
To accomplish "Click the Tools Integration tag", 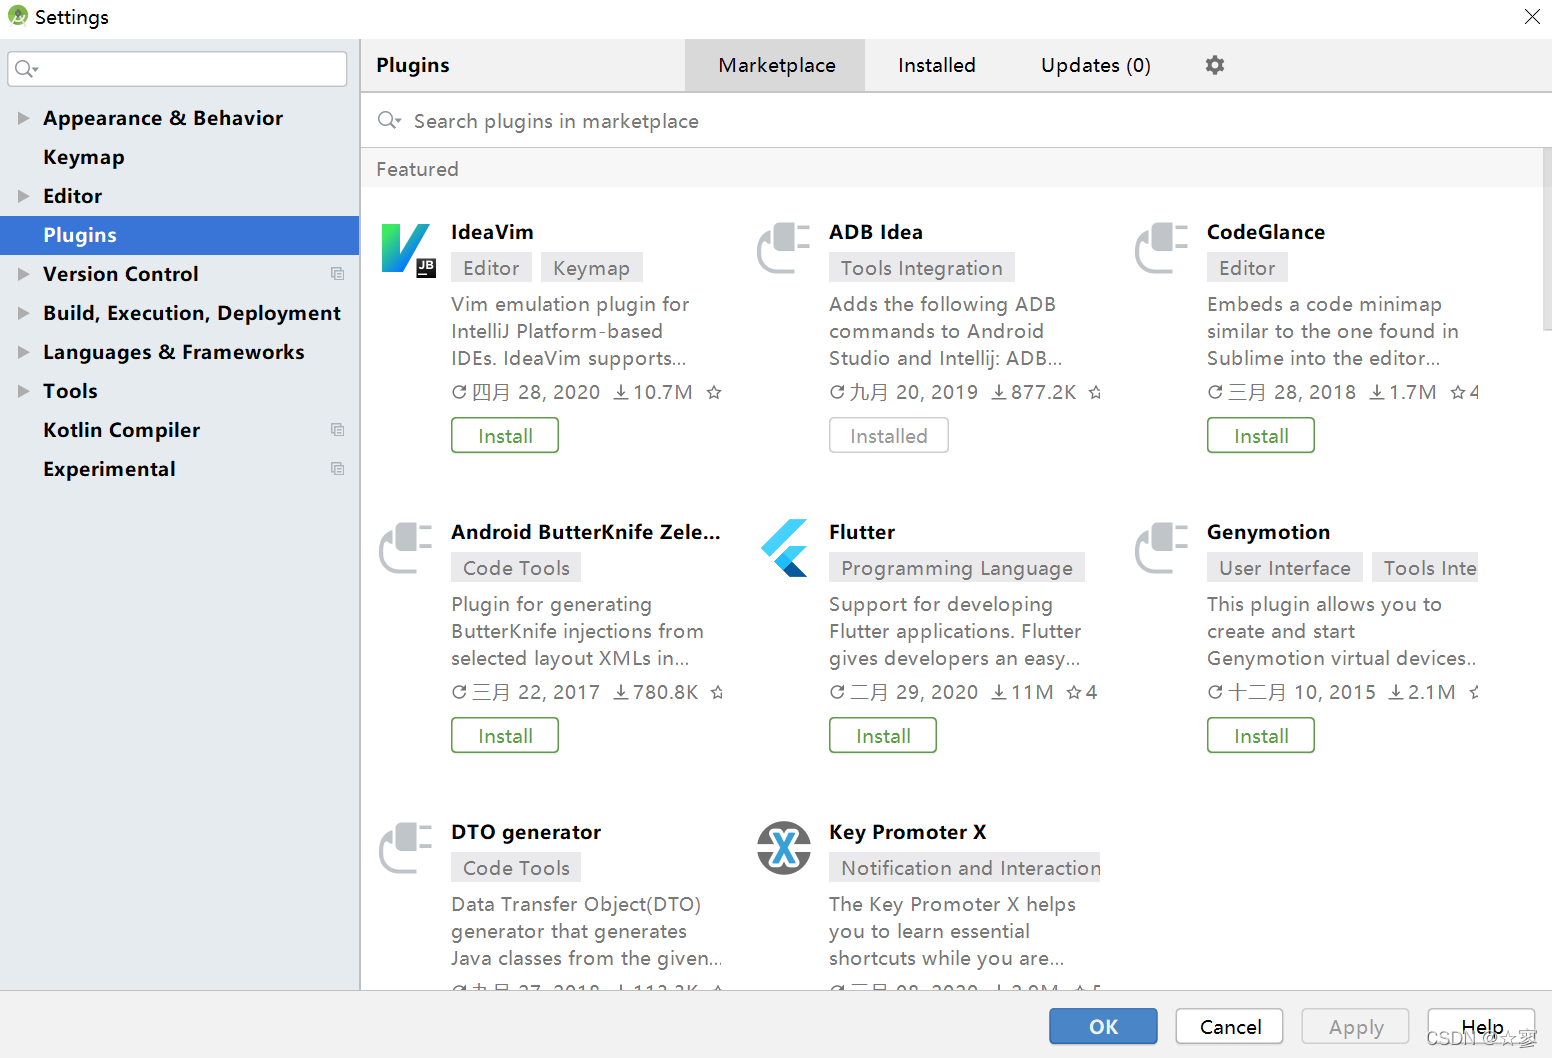I will pyautogui.click(x=921, y=268).
